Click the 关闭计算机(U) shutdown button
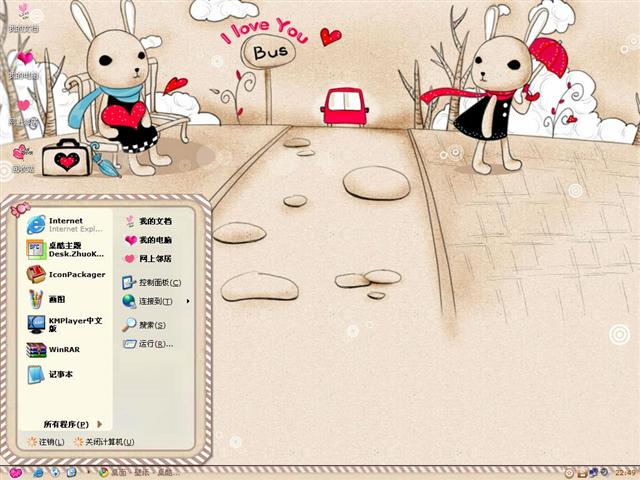640x480 pixels. (x=104, y=442)
